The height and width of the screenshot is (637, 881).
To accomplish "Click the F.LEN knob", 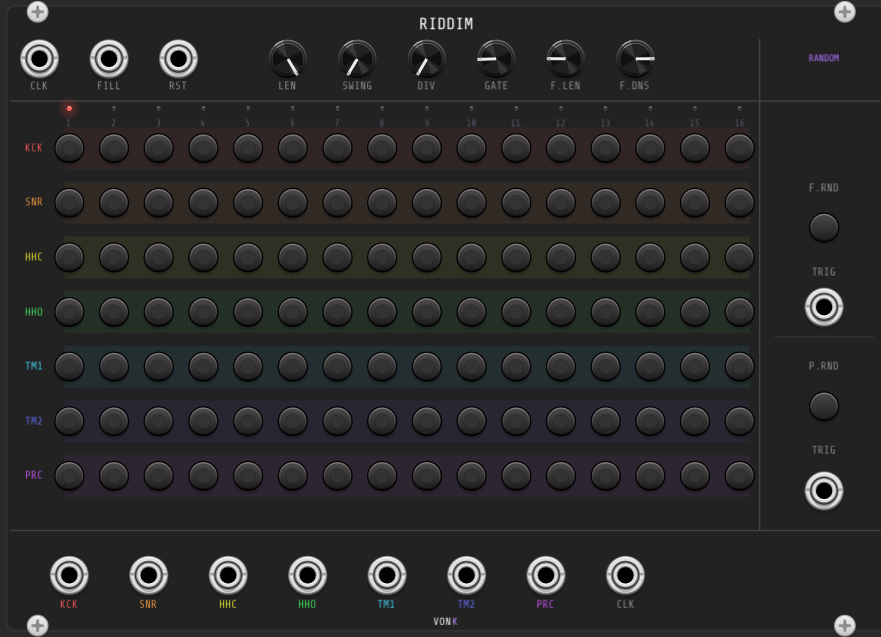I will (x=566, y=59).
